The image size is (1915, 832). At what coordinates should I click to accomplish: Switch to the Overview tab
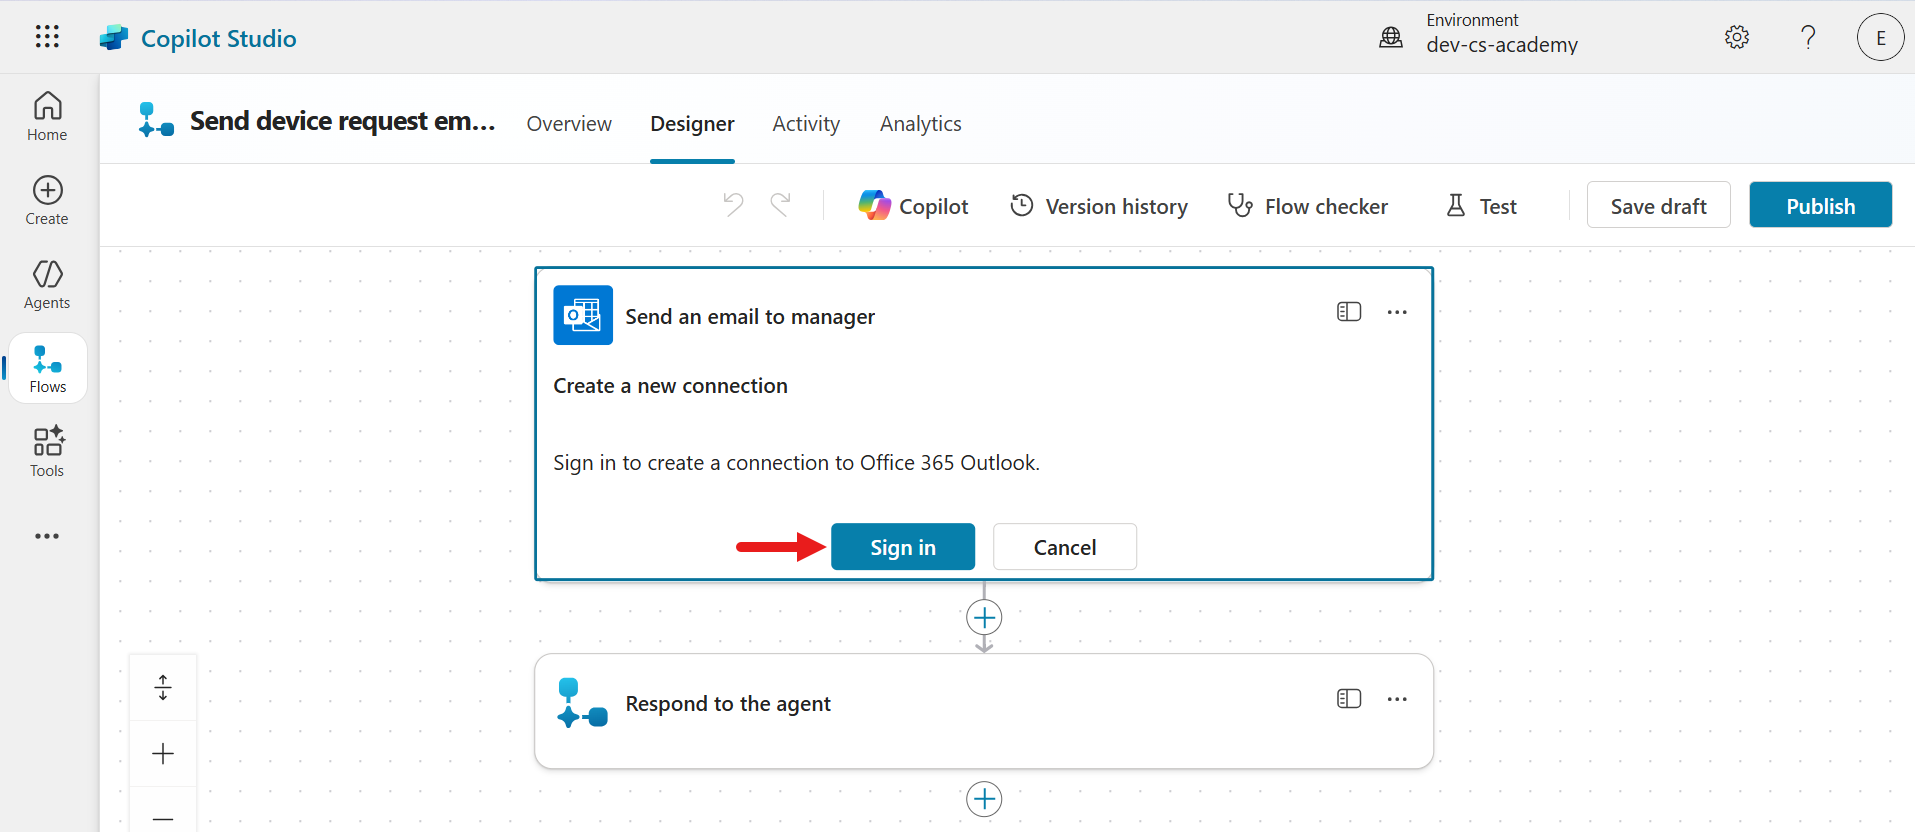569,124
